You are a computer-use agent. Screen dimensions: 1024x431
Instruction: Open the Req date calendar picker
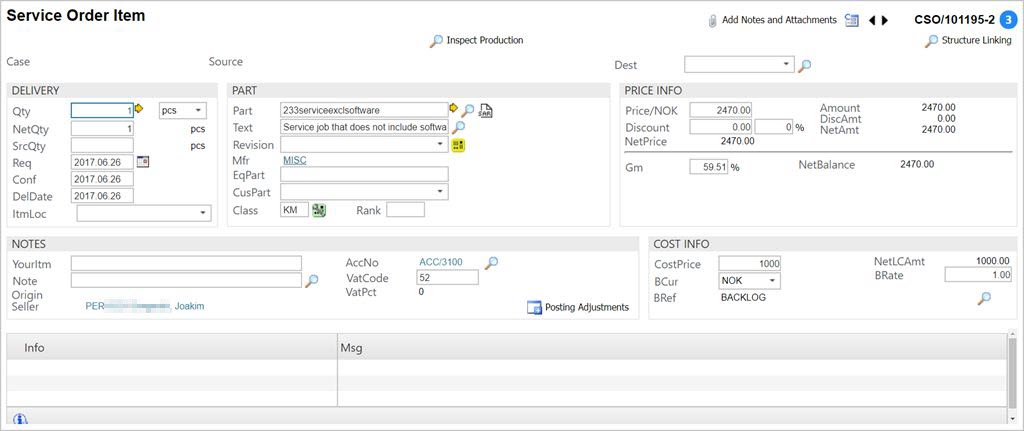click(x=142, y=162)
